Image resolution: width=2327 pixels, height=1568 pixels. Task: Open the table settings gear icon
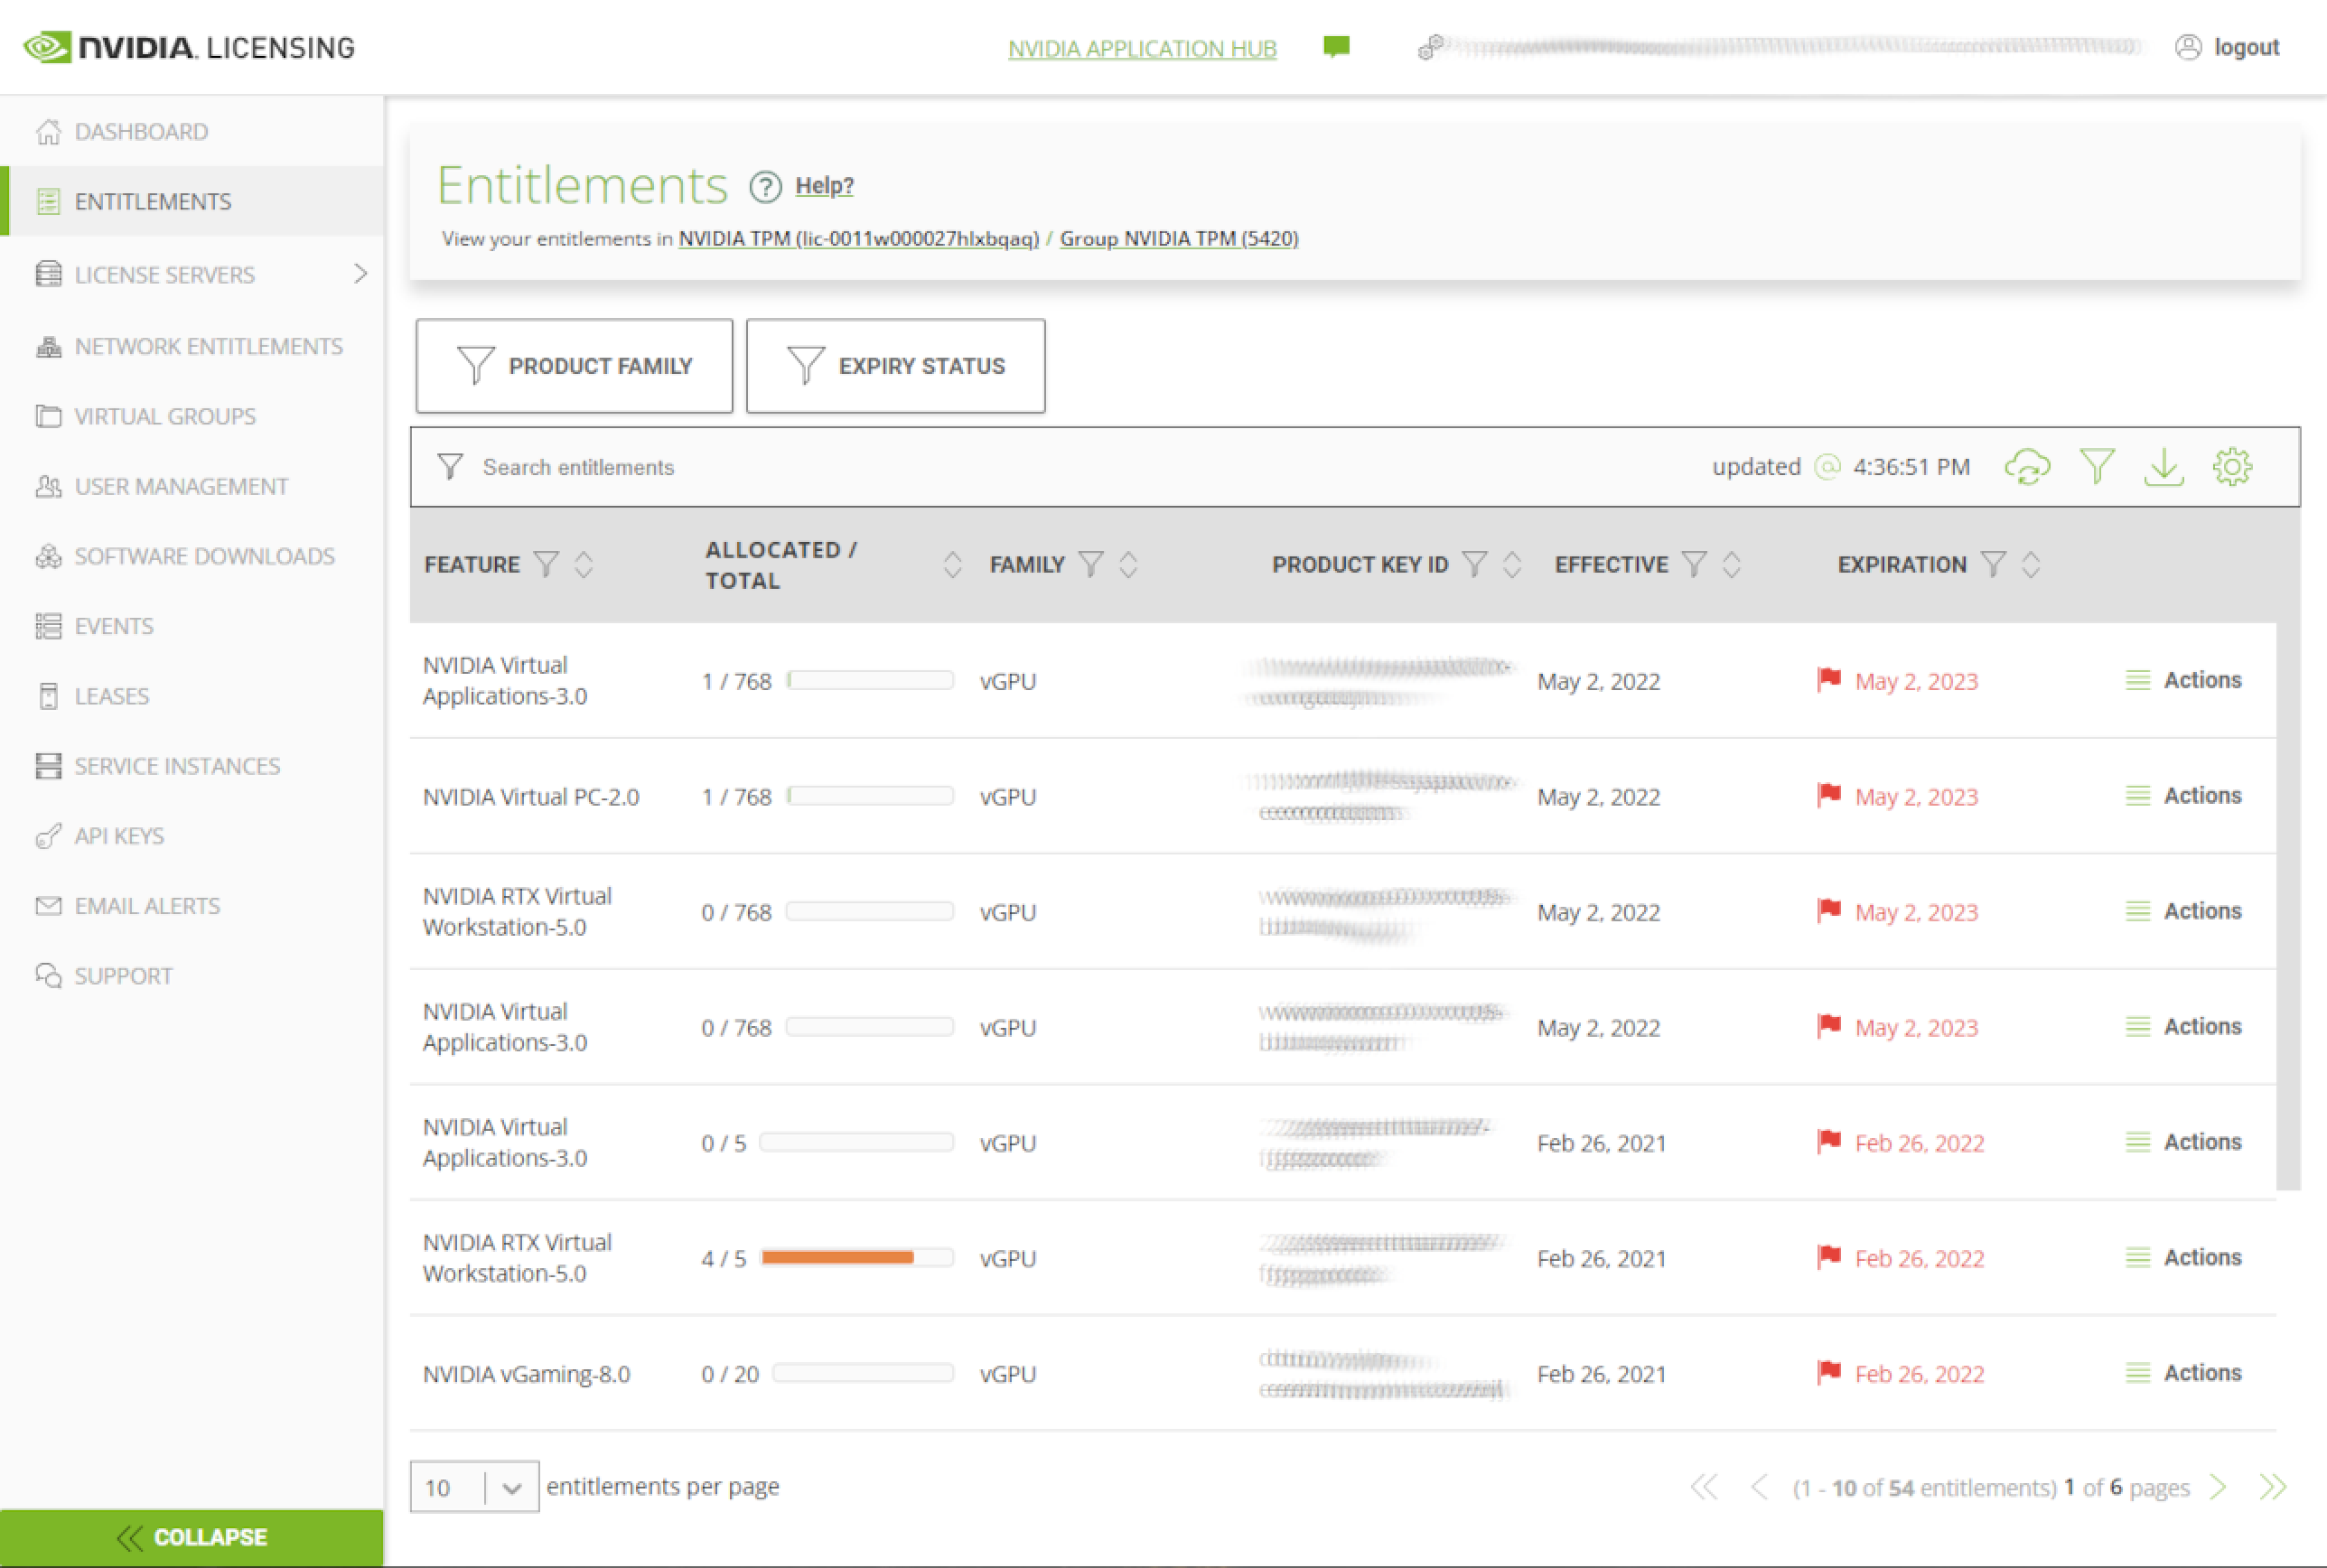[x=2232, y=467]
